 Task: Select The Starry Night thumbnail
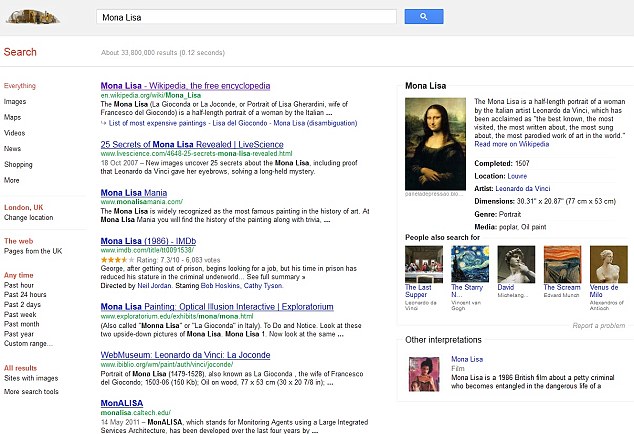click(x=470, y=264)
